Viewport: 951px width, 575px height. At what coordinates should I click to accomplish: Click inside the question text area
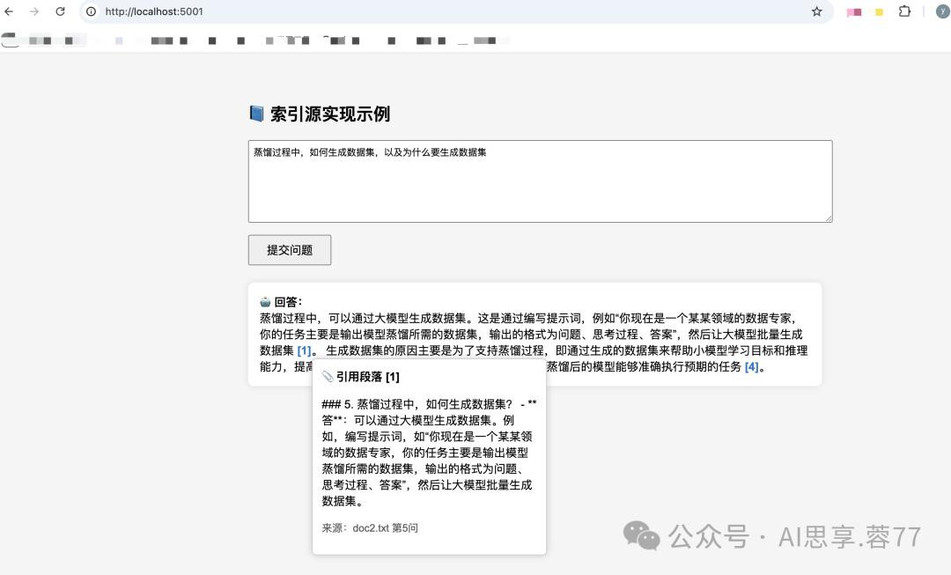pos(540,181)
